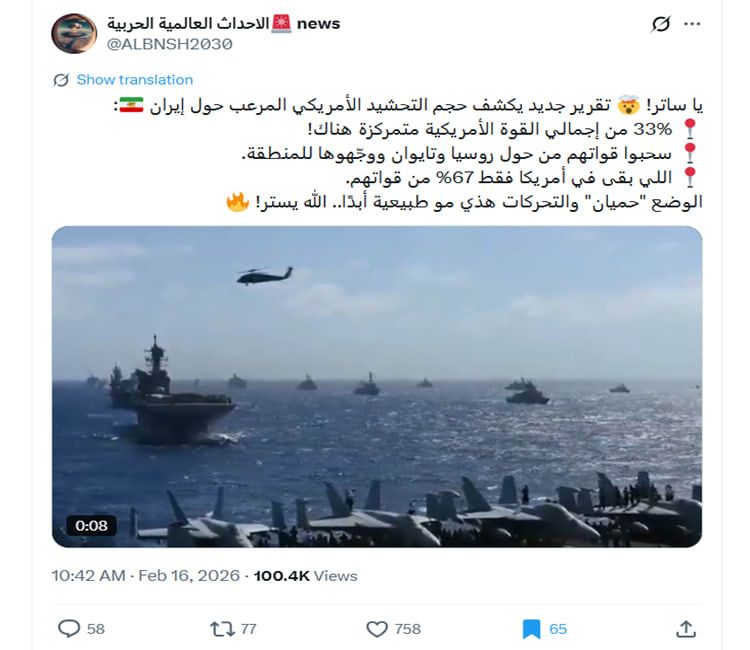
Task: Open the 10:42 AM Feb 16, 2026 timestamp
Action: (146, 575)
